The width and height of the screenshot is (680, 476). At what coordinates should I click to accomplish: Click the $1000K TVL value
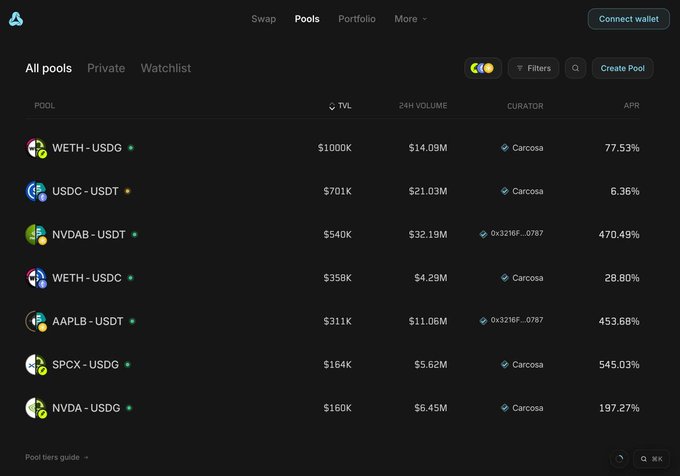click(334, 148)
